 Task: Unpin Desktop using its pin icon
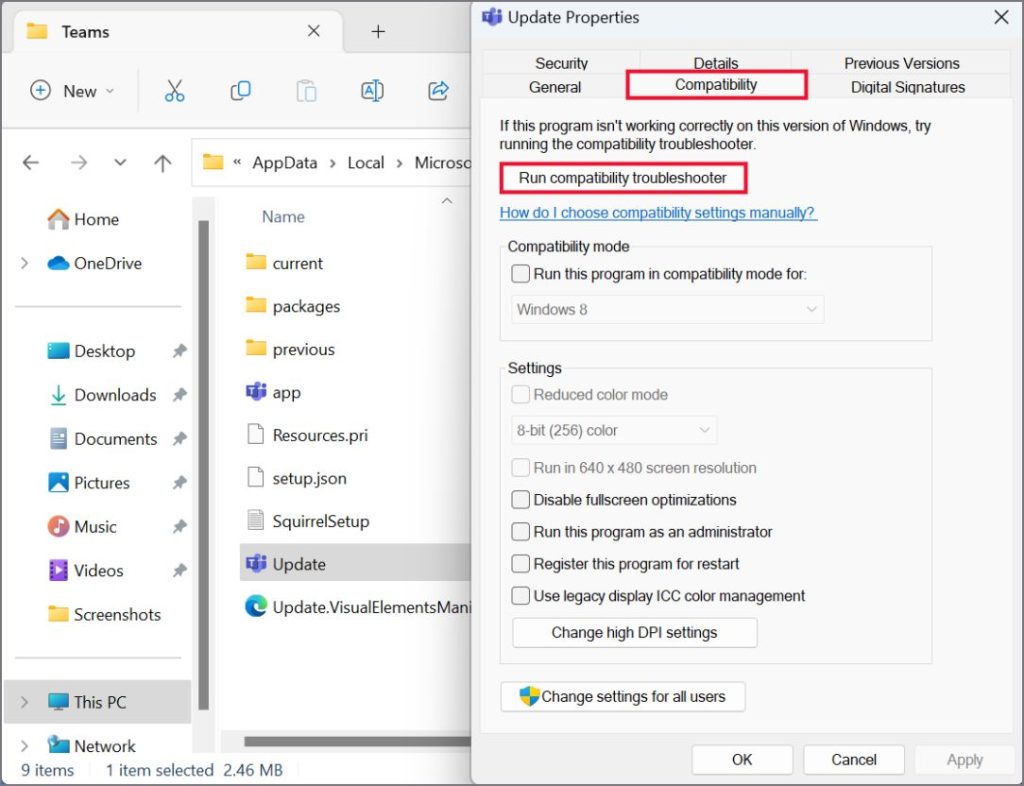pos(180,351)
